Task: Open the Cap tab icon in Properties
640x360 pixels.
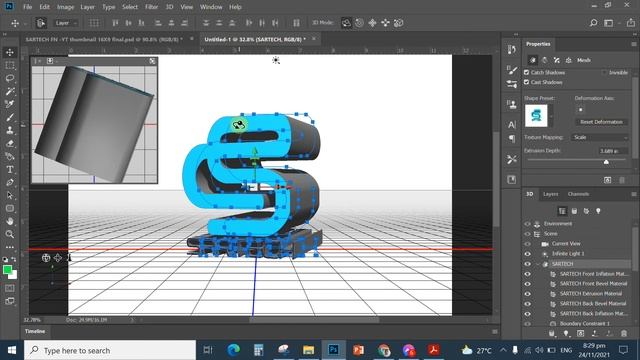Action: click(x=556, y=60)
